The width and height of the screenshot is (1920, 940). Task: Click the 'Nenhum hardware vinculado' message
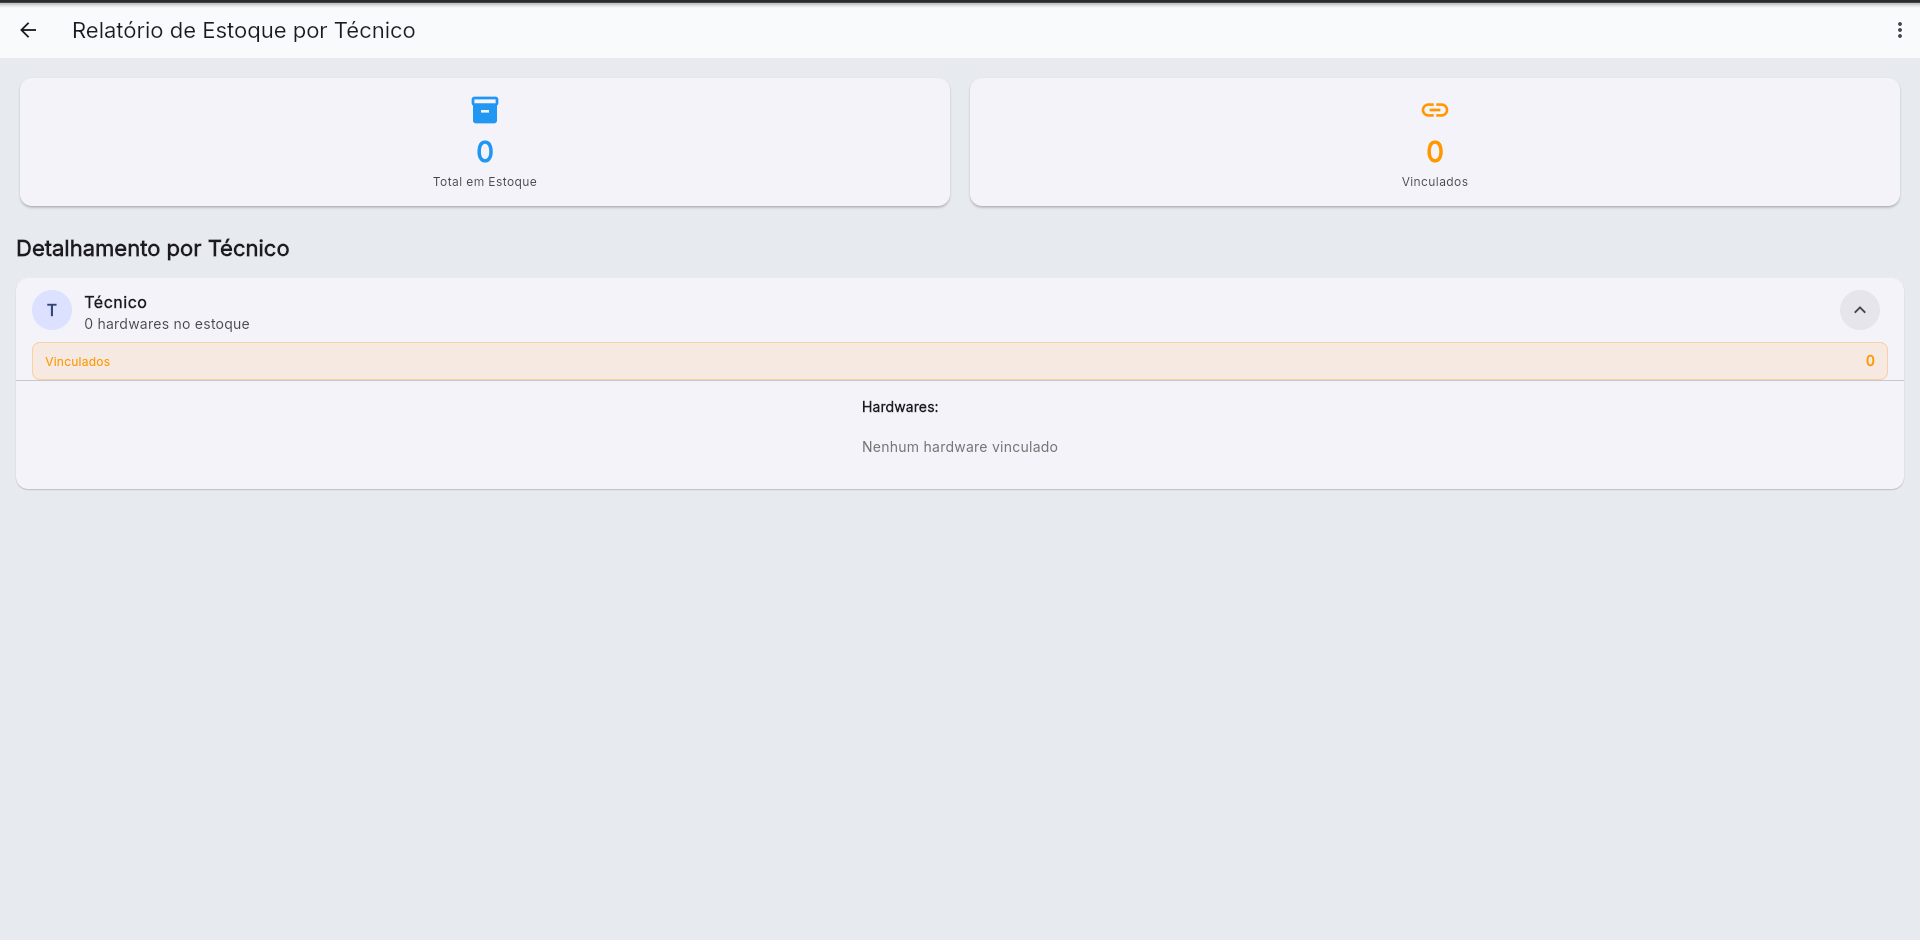tap(959, 447)
